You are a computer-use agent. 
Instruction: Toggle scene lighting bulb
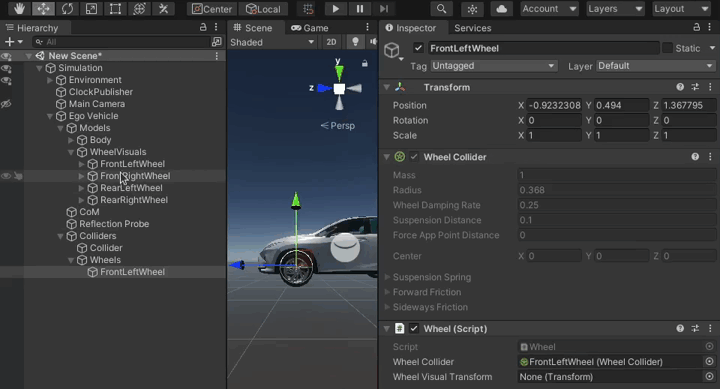click(355, 42)
